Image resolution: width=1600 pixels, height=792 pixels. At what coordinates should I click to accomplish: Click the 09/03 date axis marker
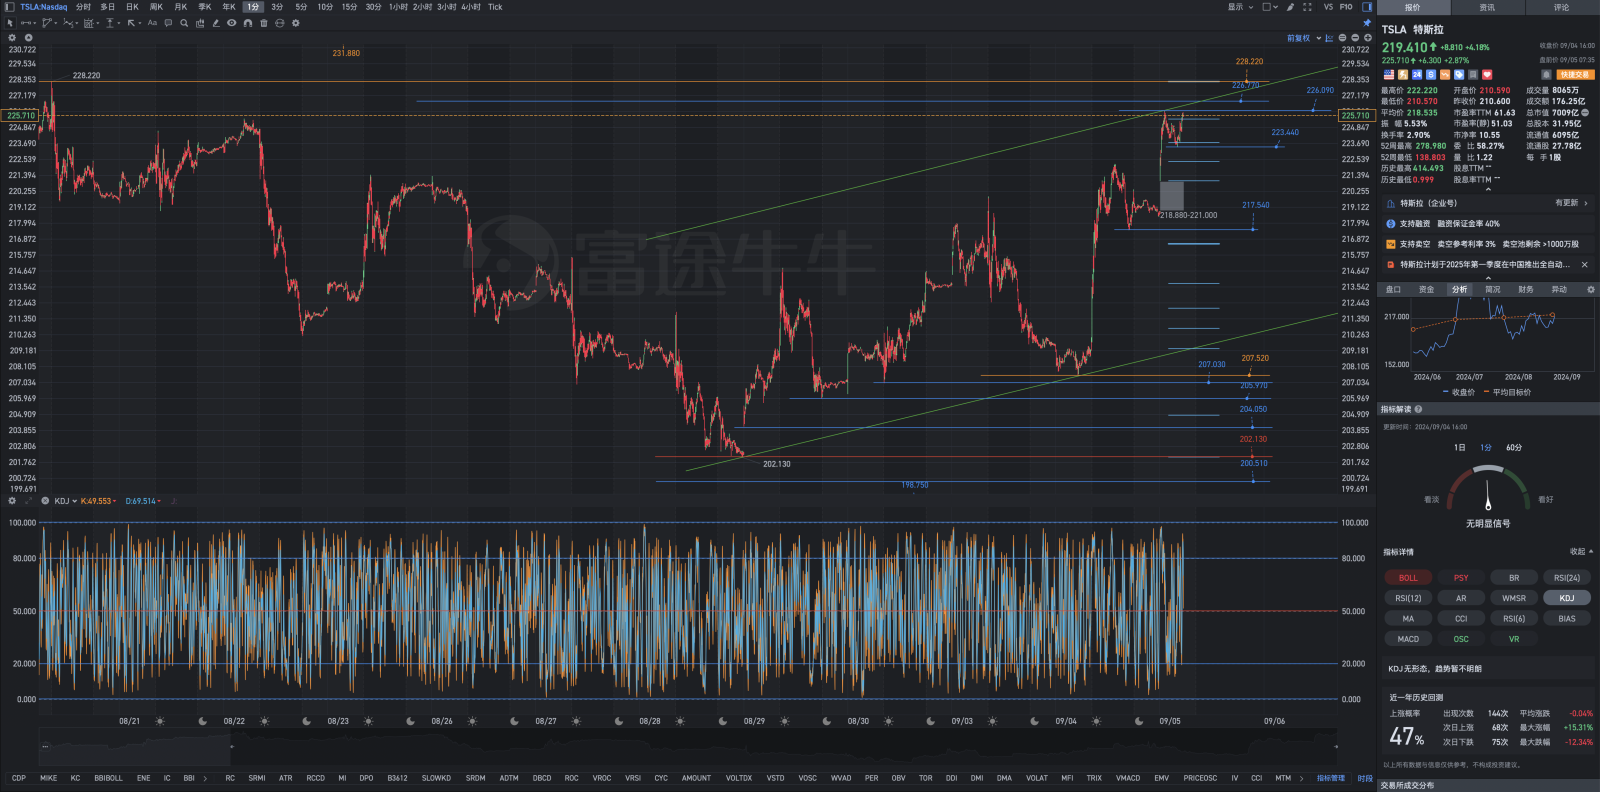click(x=962, y=721)
